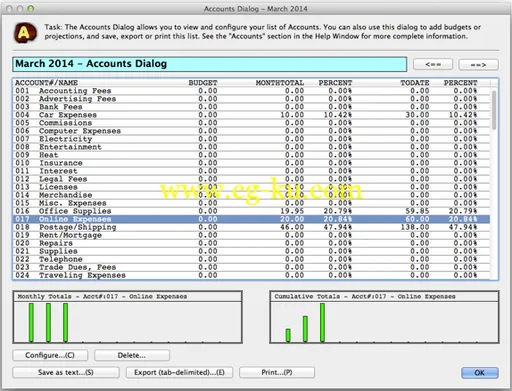Select row 018 Postage/Shipping
The height and width of the screenshot is (391, 512).
pyautogui.click(x=252, y=227)
